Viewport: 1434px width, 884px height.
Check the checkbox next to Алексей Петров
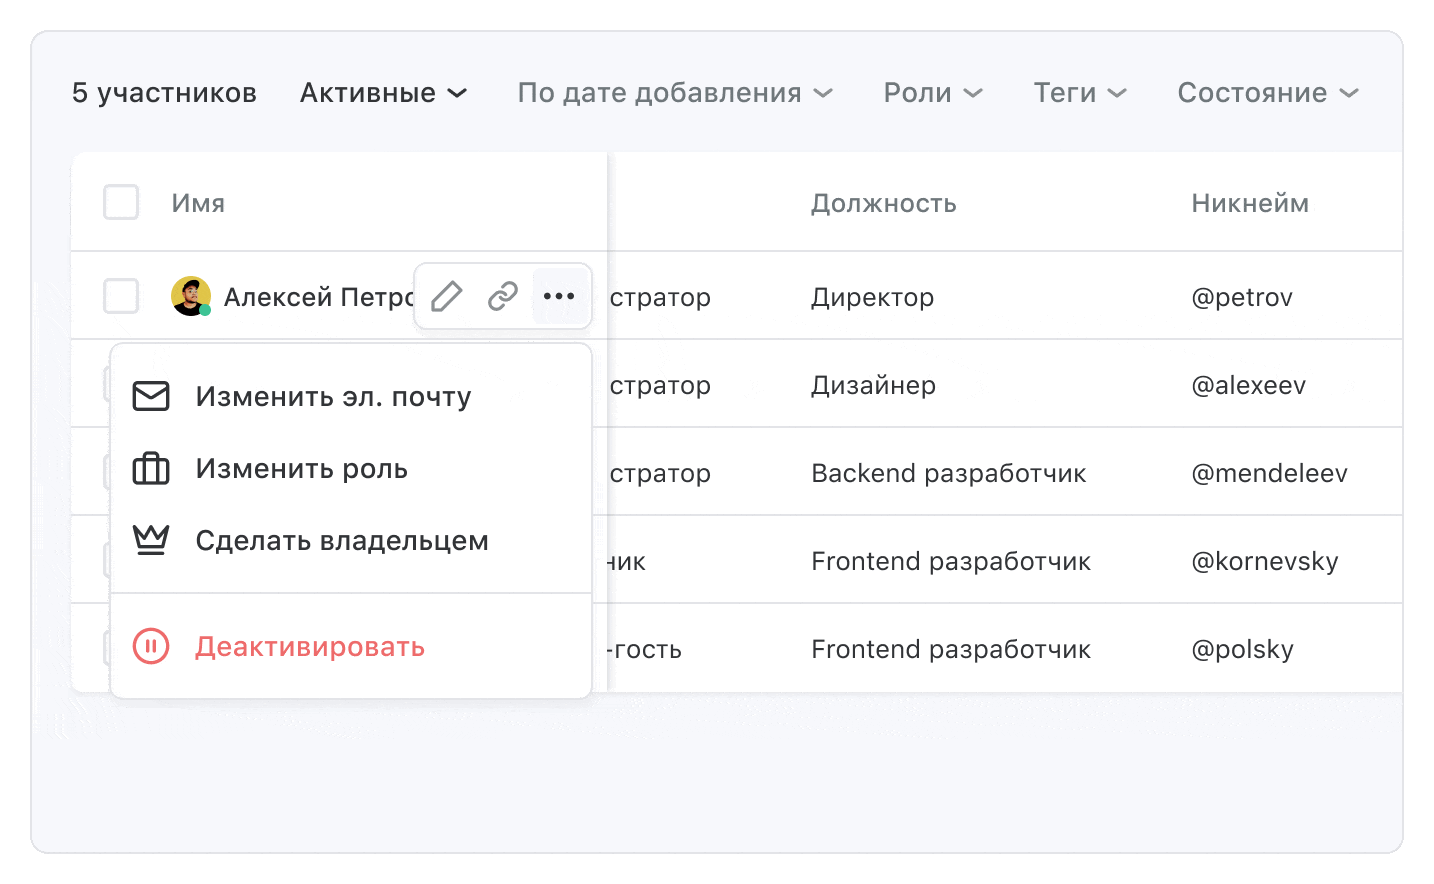coord(120,296)
